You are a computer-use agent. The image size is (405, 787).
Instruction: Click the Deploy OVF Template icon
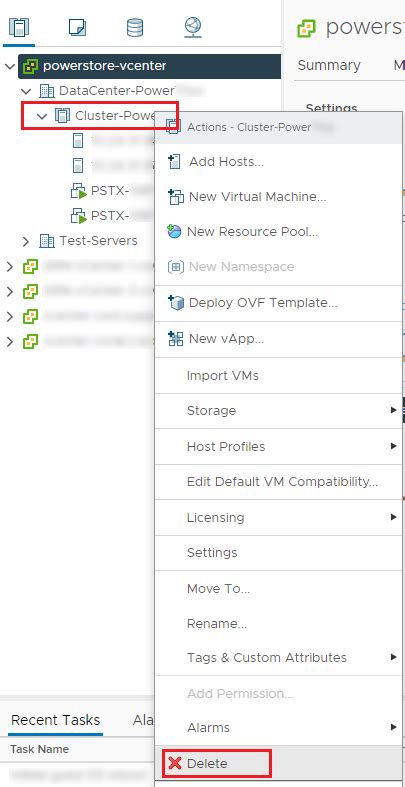pos(176,303)
